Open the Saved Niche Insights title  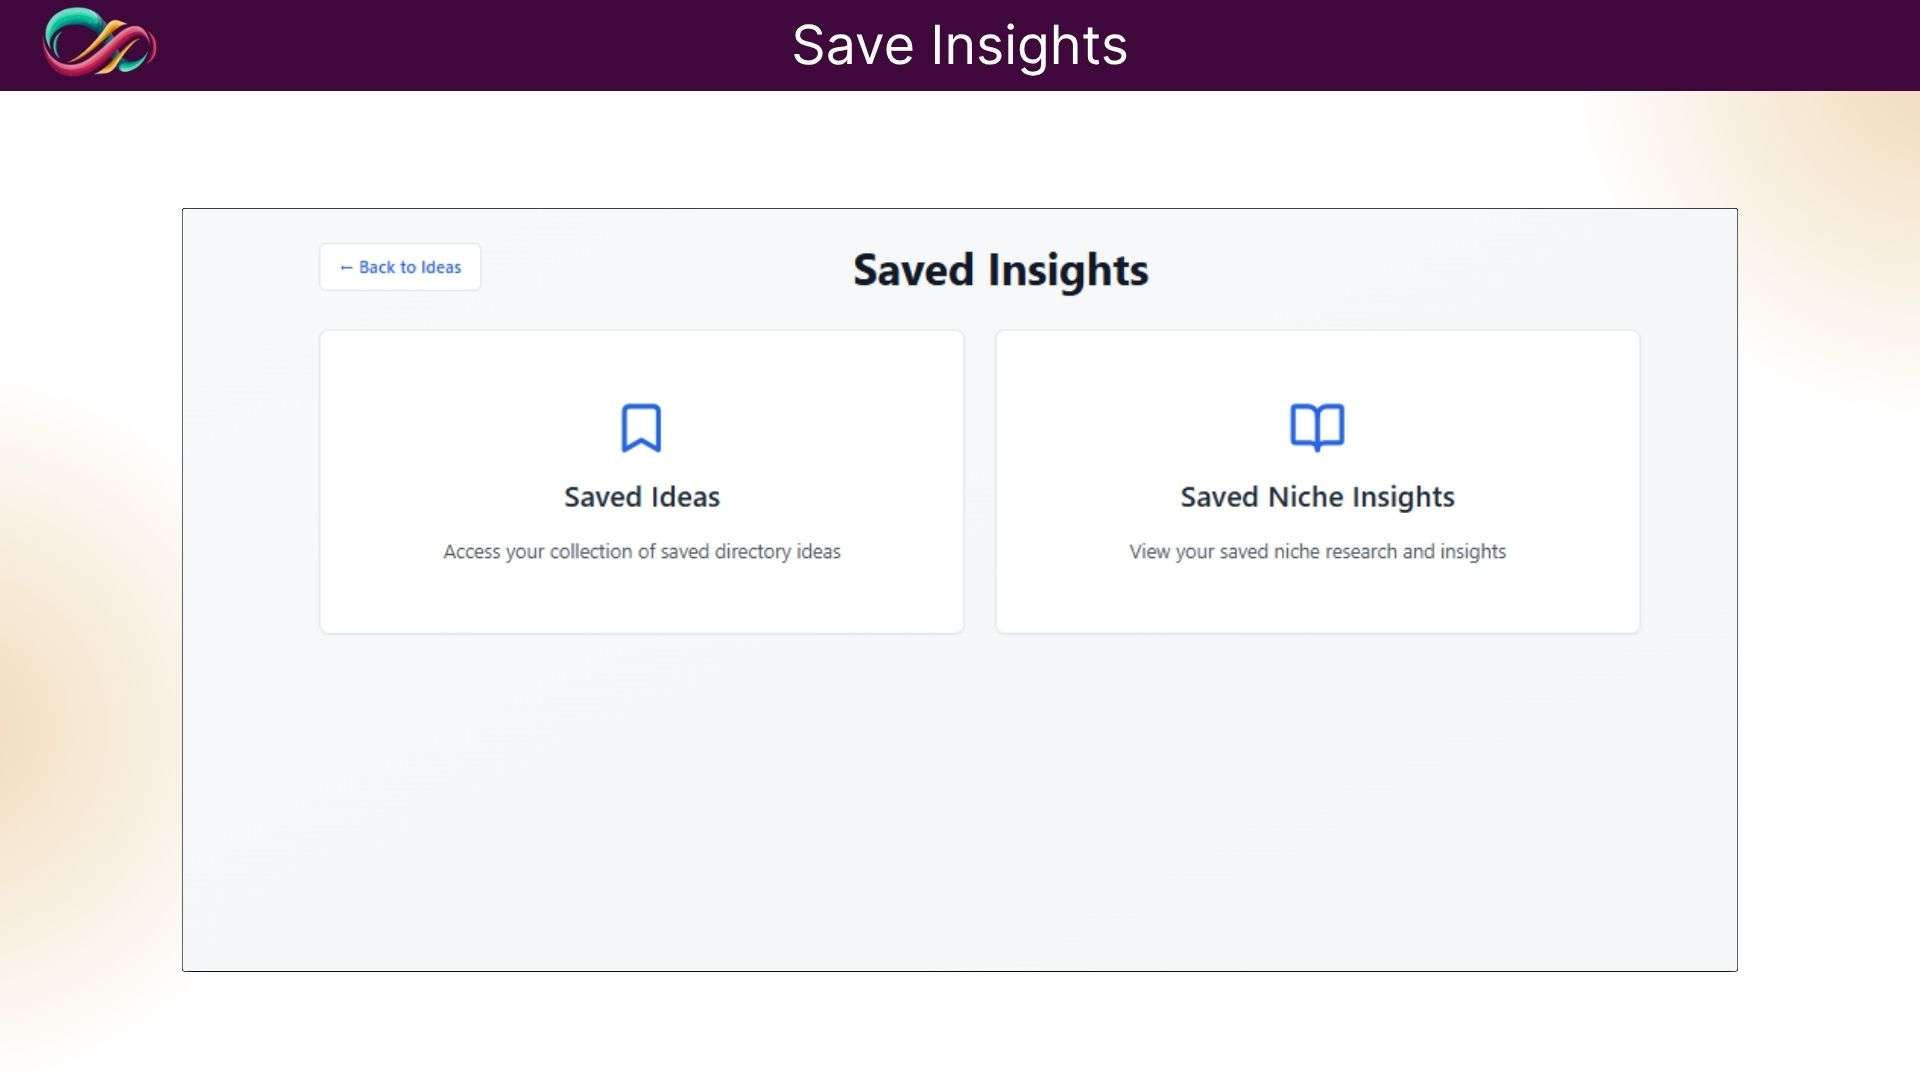click(1317, 497)
